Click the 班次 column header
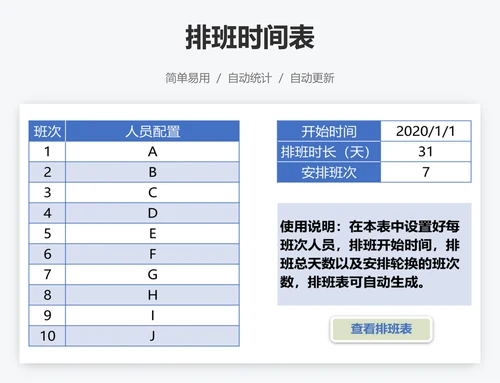Viewport: 500px width, 383px height. (47, 131)
